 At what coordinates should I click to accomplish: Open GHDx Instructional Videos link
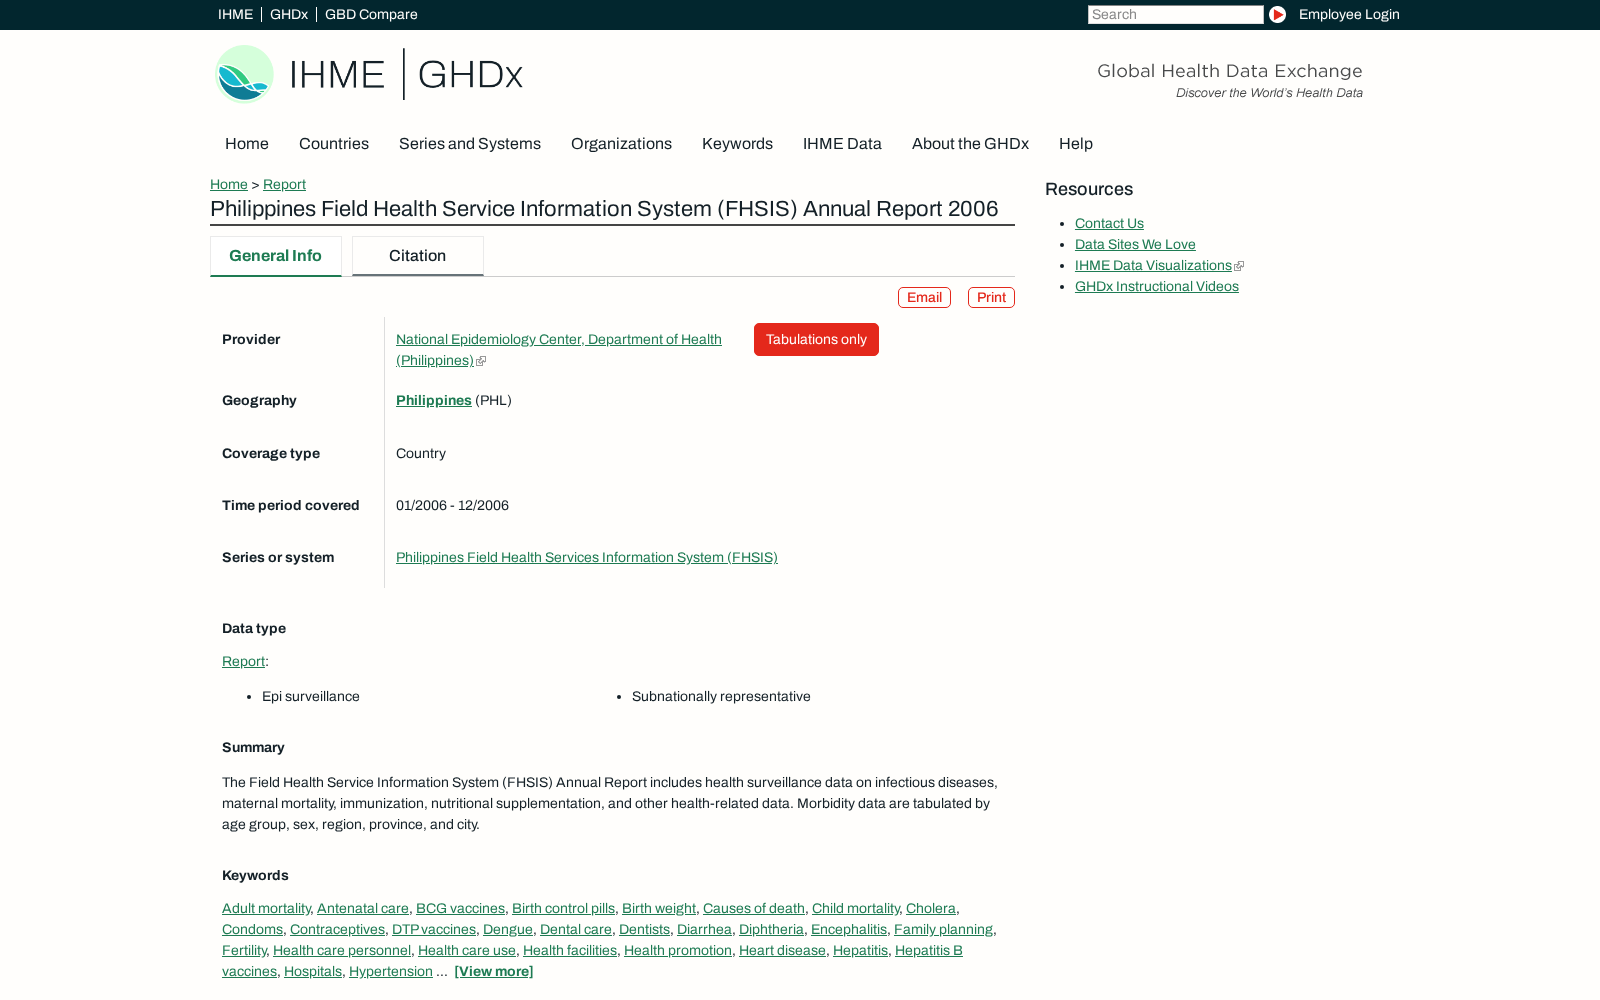[x=1157, y=286]
